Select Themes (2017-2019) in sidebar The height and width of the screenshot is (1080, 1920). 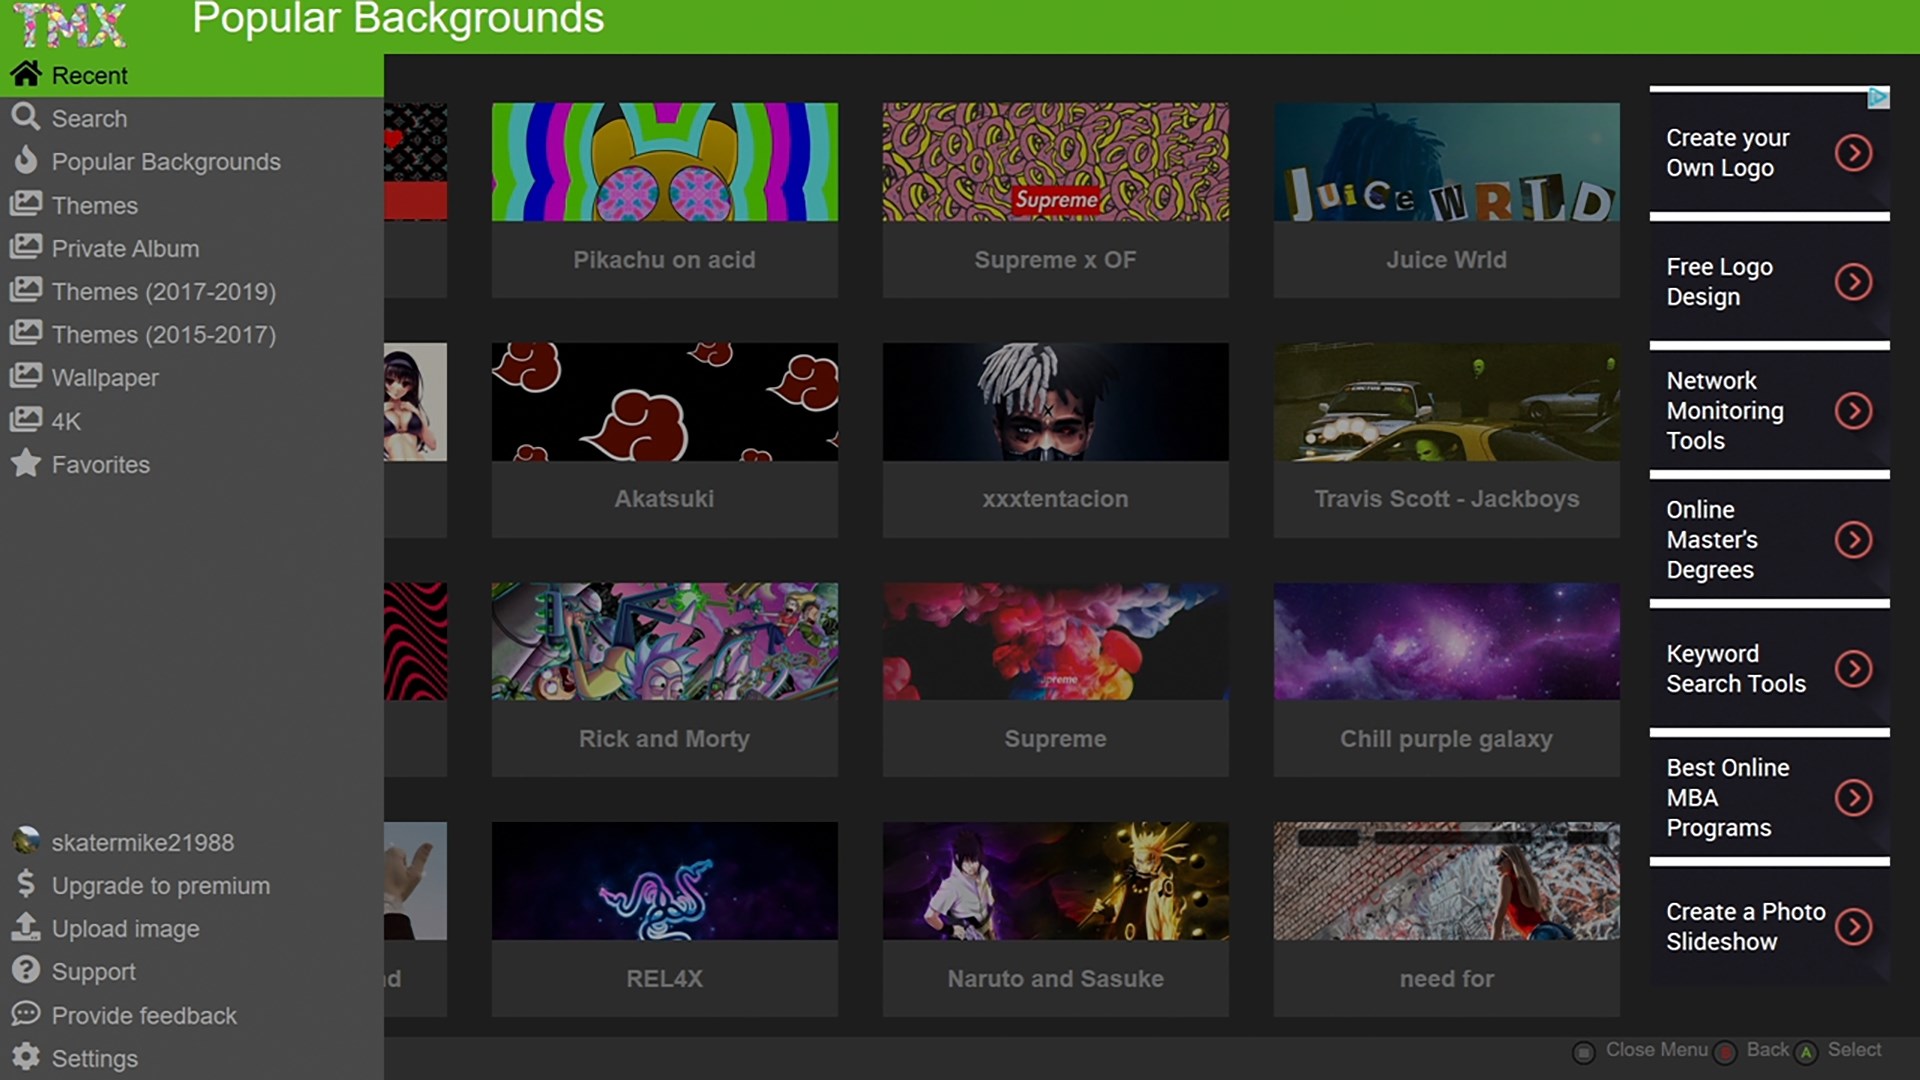point(163,291)
